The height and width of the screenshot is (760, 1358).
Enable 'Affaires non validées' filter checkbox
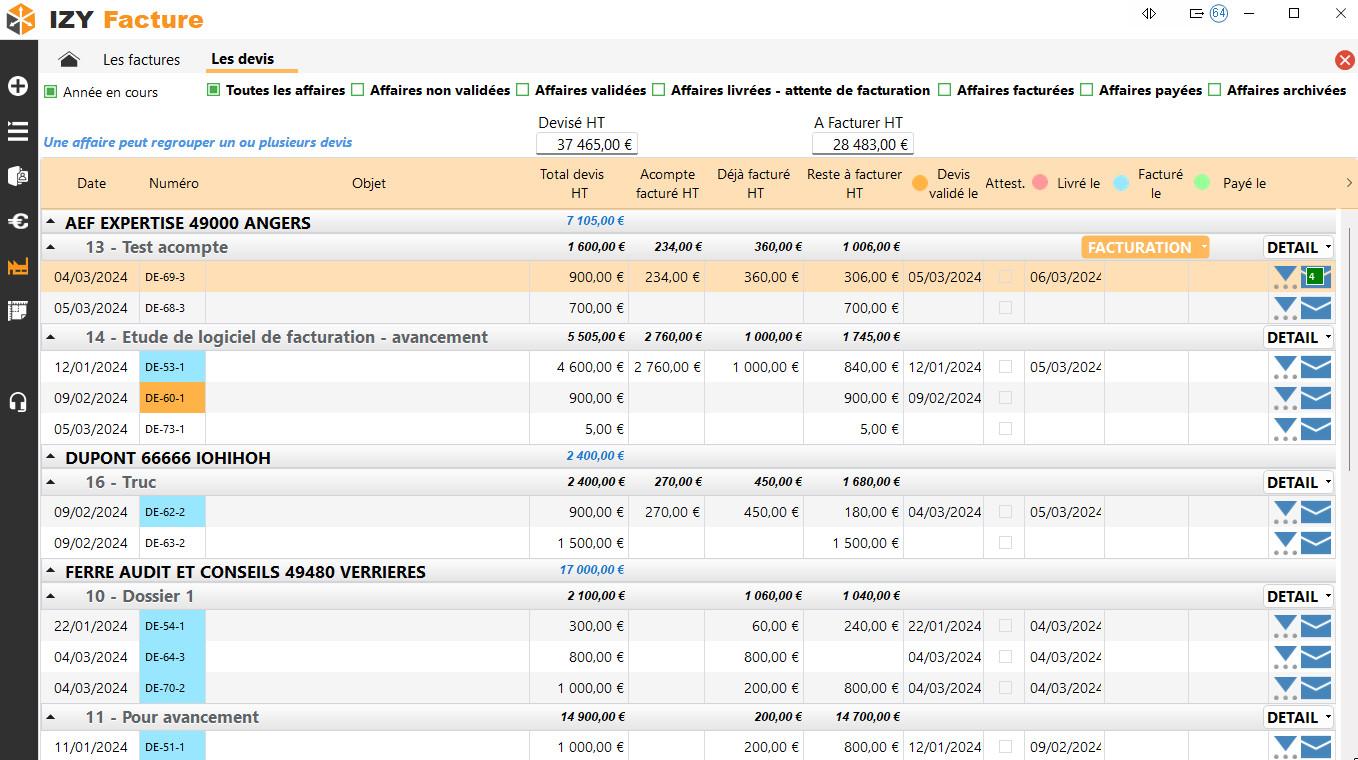pyautogui.click(x=358, y=90)
